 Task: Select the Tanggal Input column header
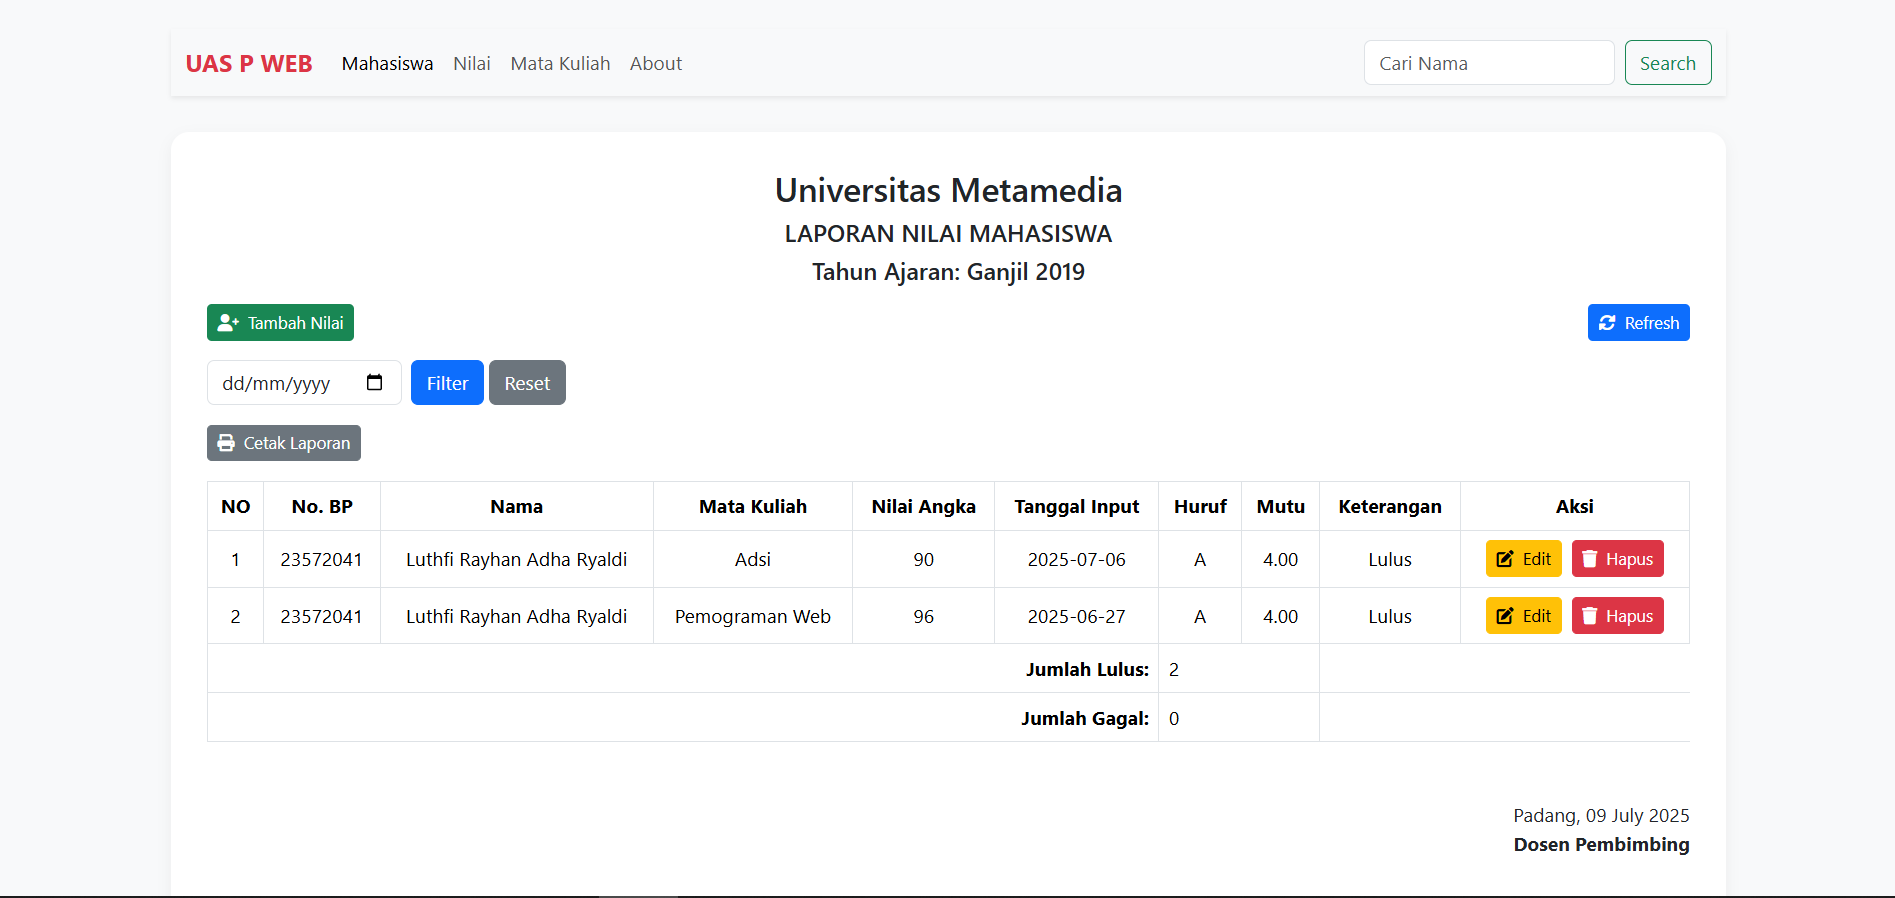point(1076,507)
